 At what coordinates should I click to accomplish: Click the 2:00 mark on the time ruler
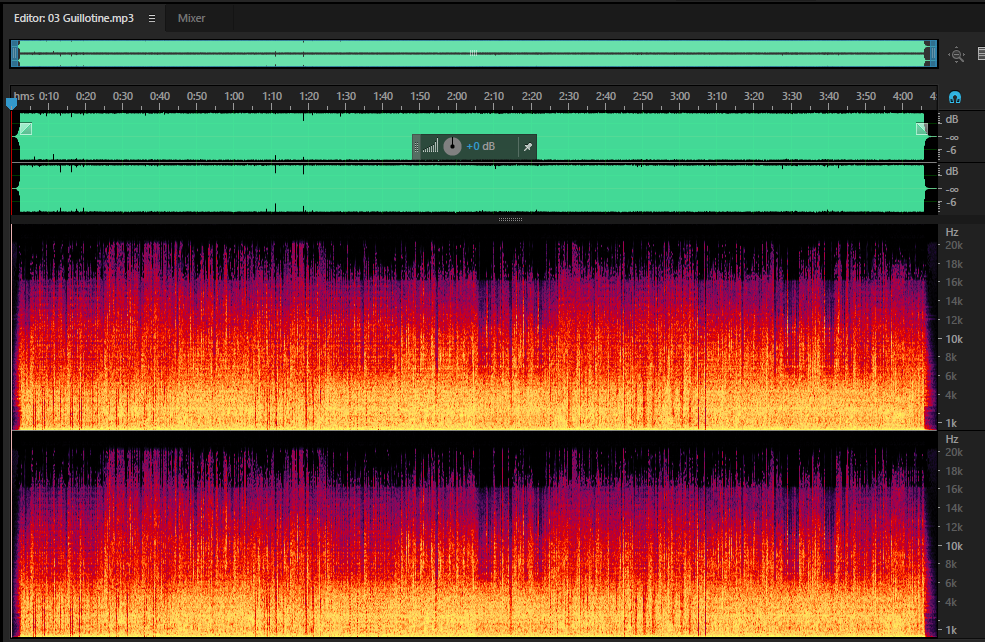tap(457, 96)
